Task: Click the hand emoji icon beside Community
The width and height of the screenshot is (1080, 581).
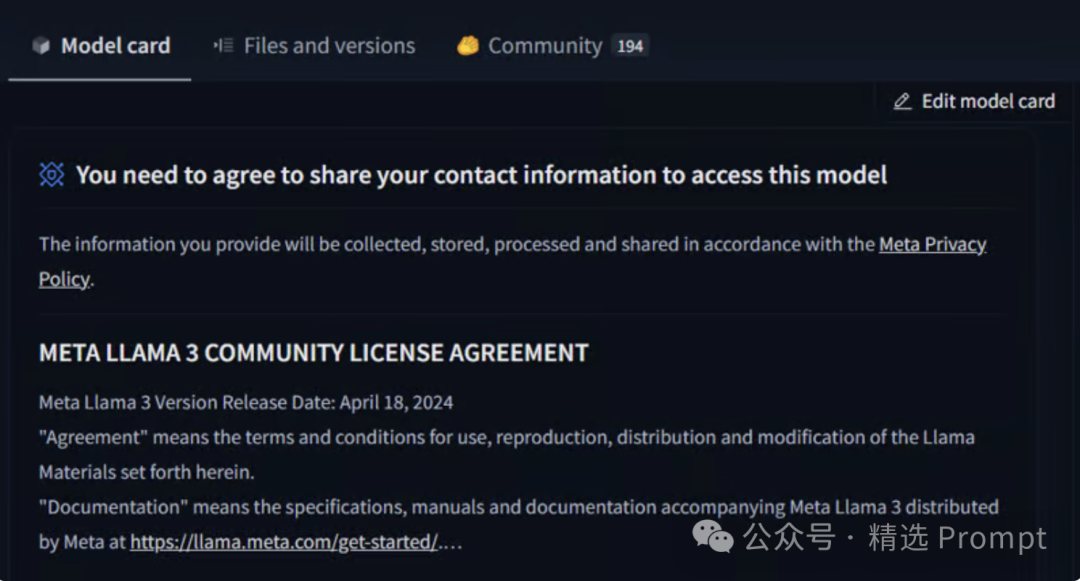Action: coord(468,45)
